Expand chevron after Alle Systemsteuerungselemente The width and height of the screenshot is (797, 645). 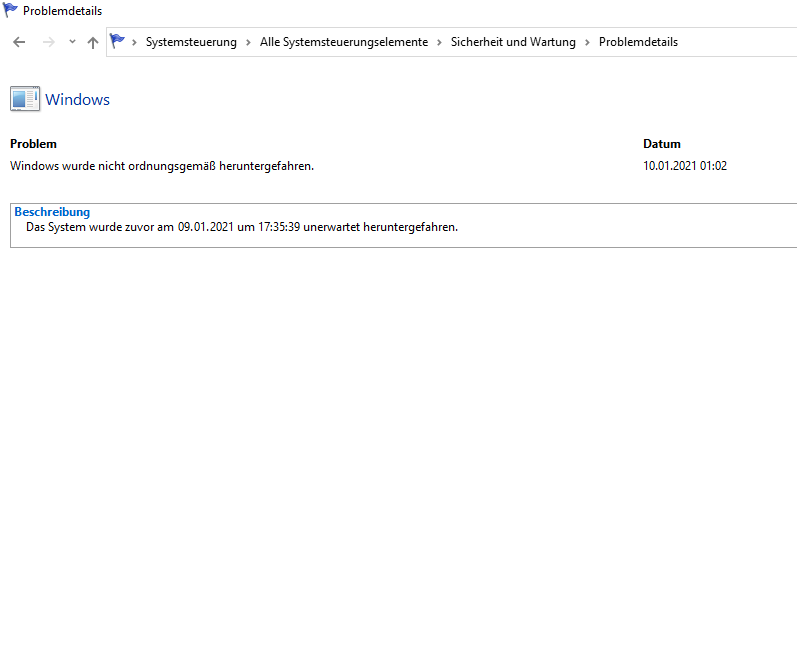(439, 42)
